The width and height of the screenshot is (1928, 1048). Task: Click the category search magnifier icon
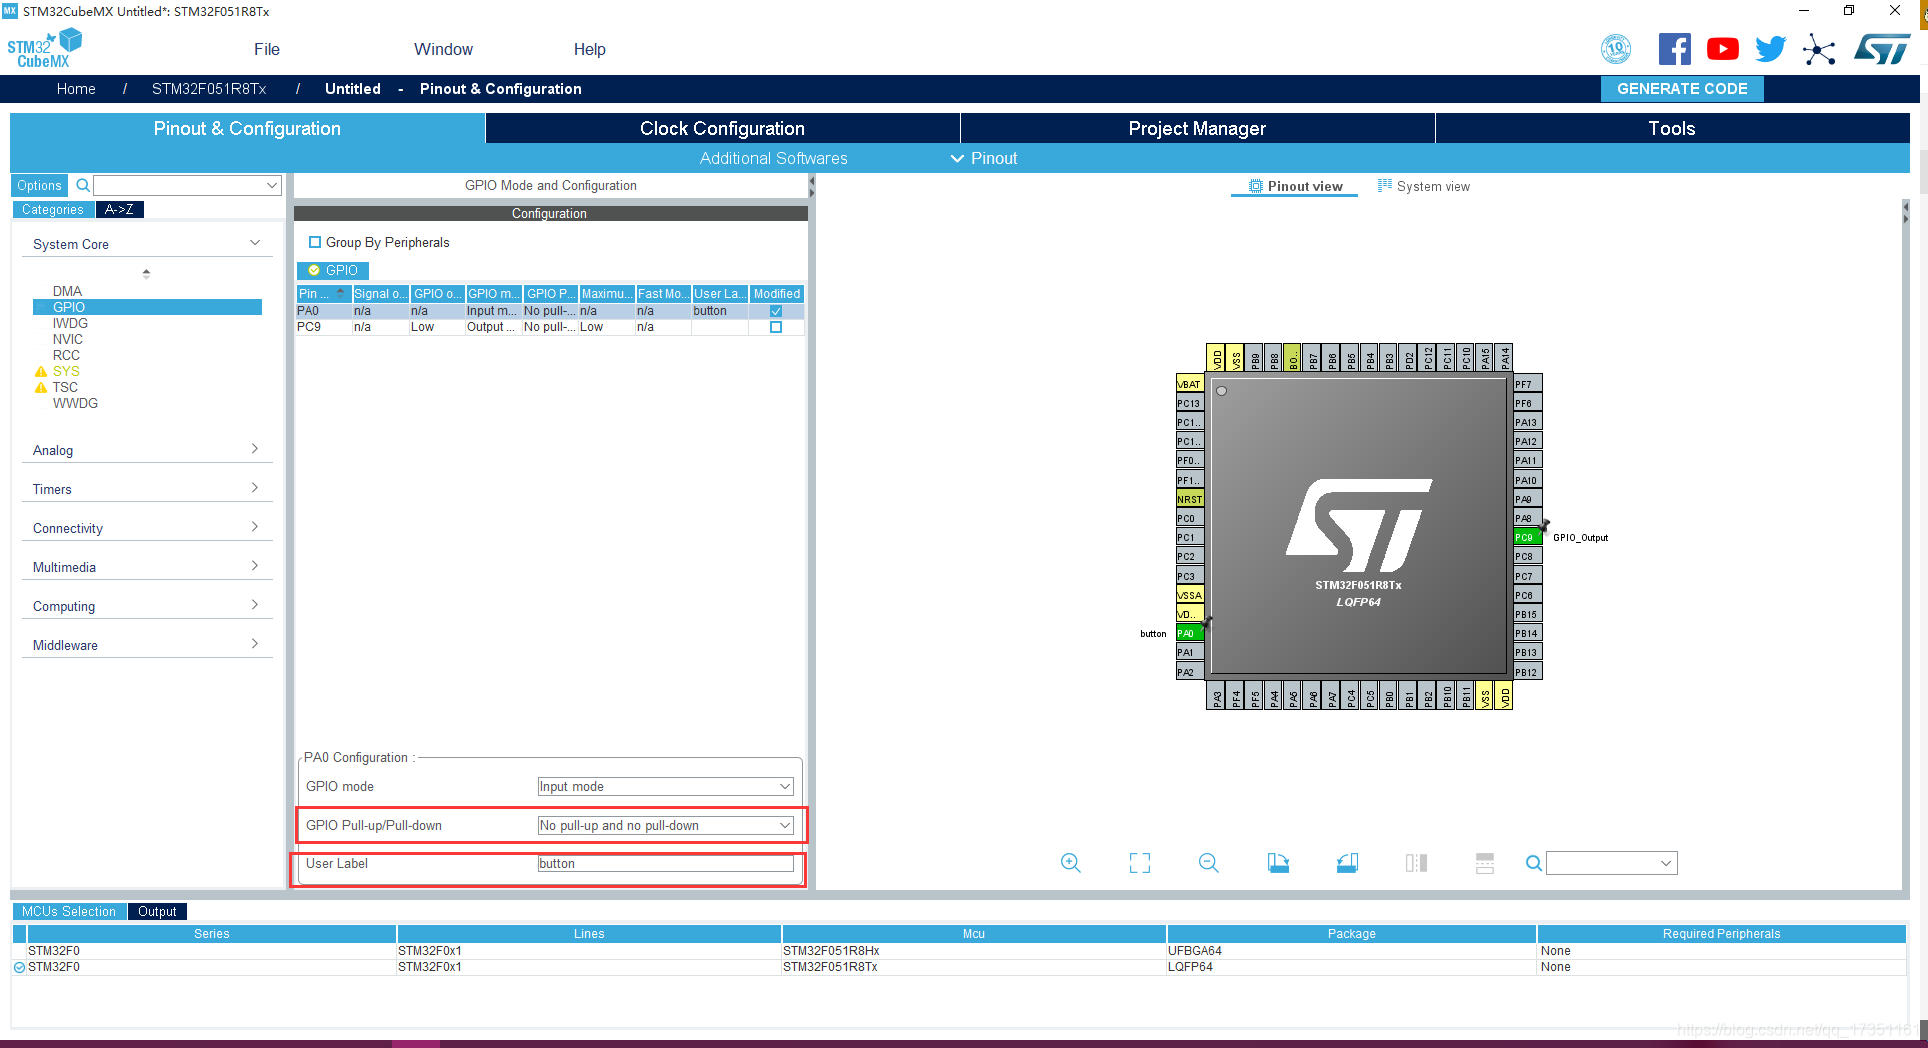(83, 185)
